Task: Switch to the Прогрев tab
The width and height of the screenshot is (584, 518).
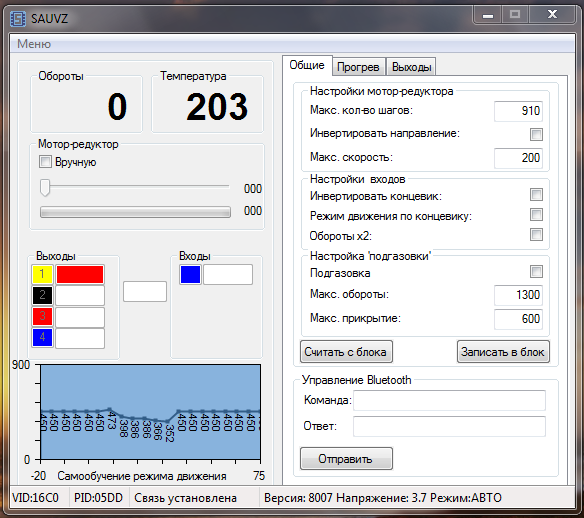Action: click(x=358, y=67)
